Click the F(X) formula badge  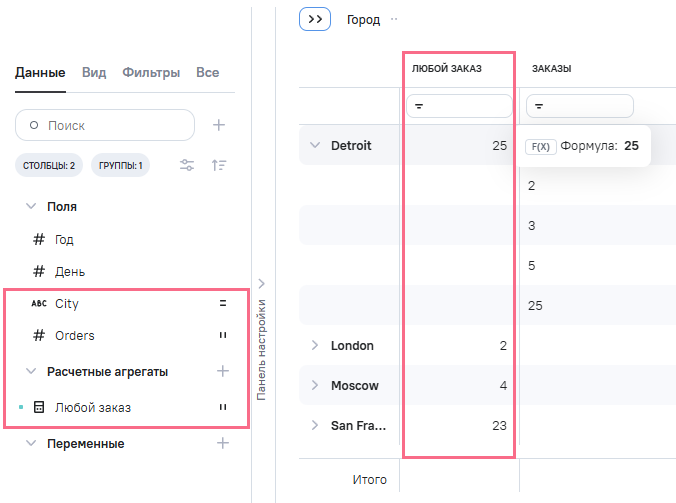pos(540,146)
